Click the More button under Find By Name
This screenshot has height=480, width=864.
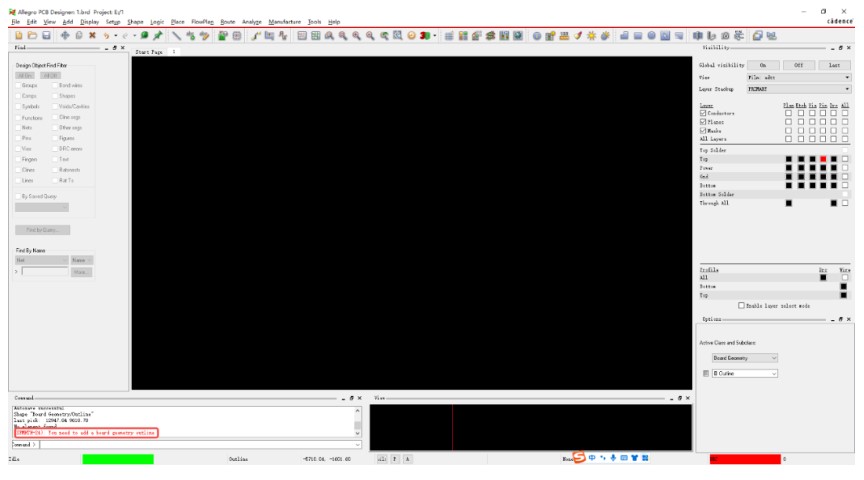[x=82, y=272]
